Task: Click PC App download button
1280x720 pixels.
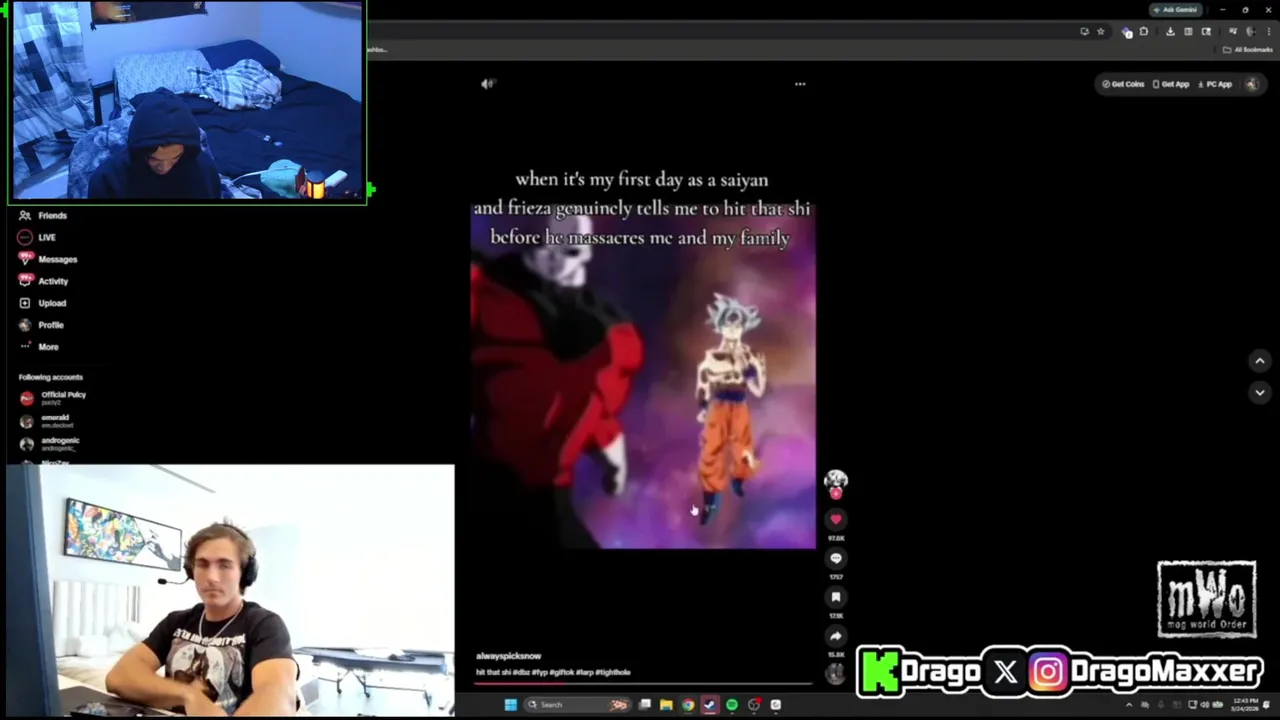Action: coord(1215,84)
